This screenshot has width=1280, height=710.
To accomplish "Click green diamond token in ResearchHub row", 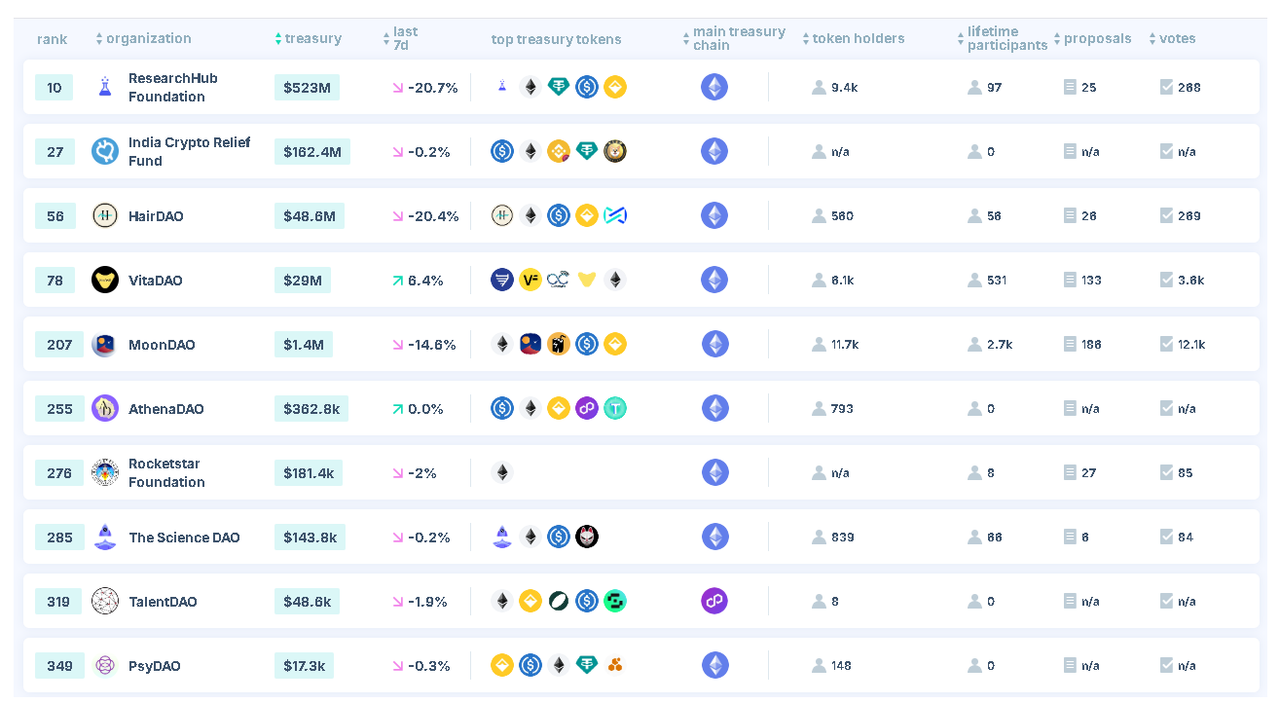I will point(559,87).
